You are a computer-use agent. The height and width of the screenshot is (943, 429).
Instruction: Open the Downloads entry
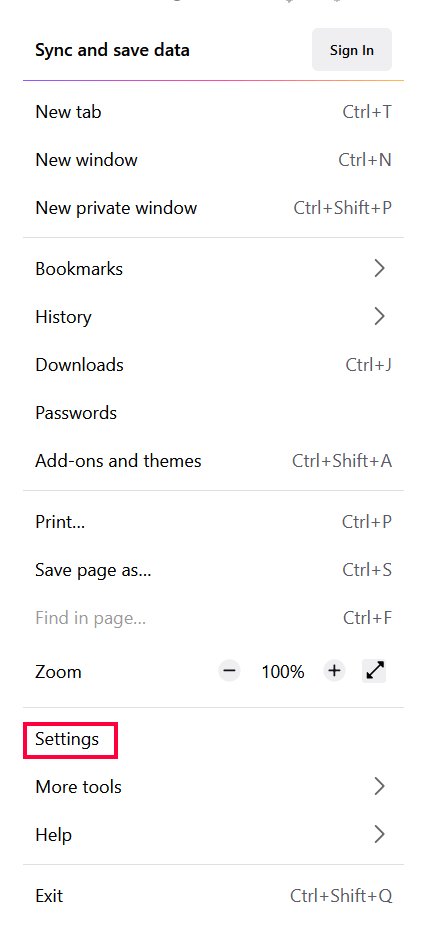click(214, 364)
